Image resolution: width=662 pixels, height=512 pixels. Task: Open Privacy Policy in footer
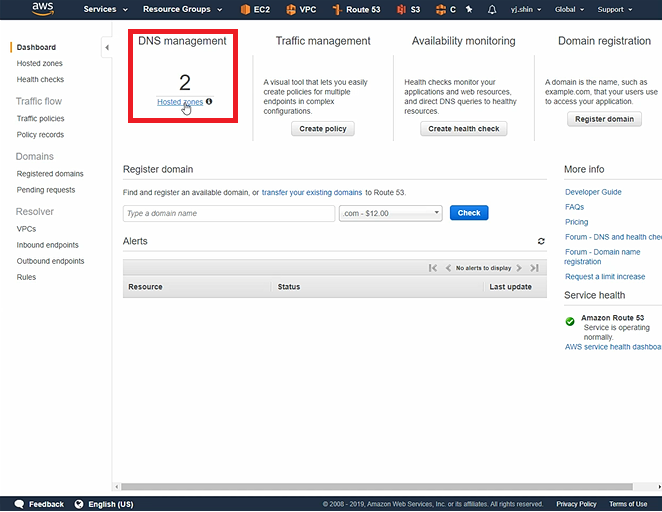tap(576, 504)
